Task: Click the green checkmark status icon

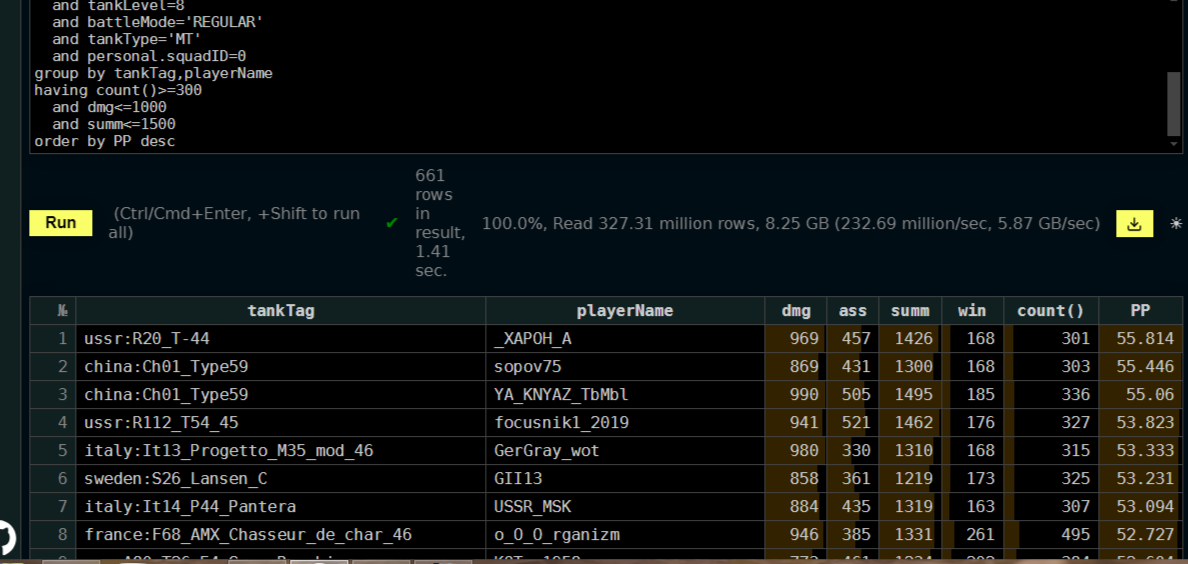Action: point(392,223)
